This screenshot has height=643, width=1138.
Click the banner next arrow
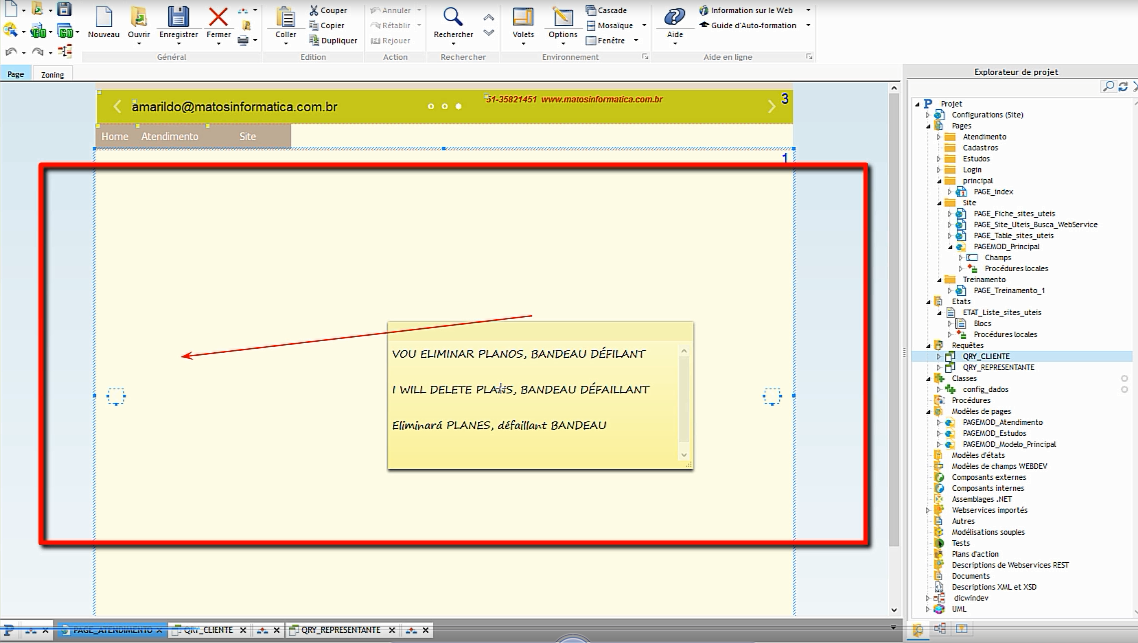click(x=771, y=107)
